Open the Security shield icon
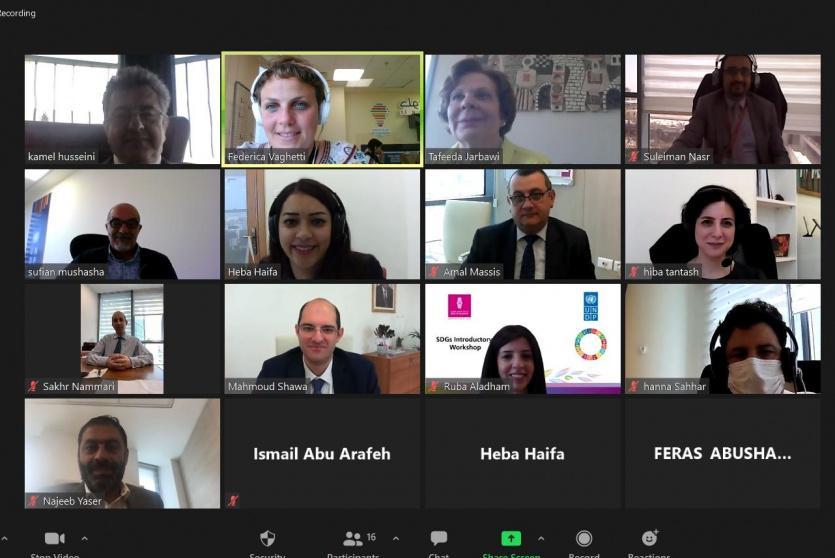This screenshot has width=835, height=558. 267,538
